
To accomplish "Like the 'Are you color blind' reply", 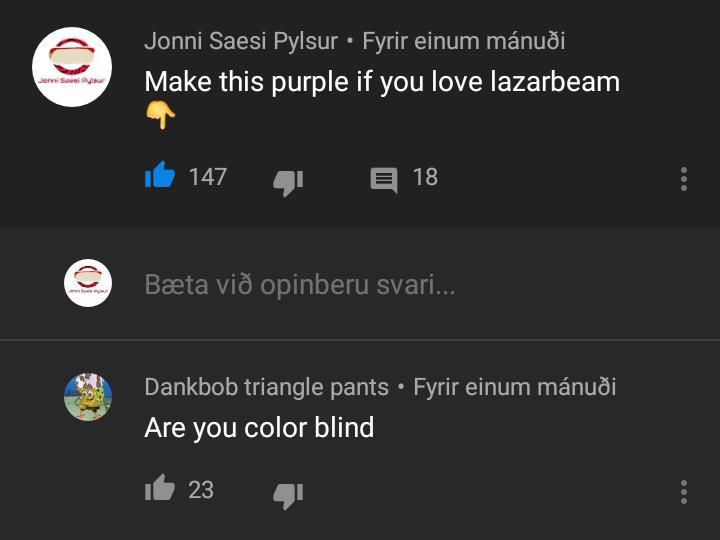I will 160,488.
